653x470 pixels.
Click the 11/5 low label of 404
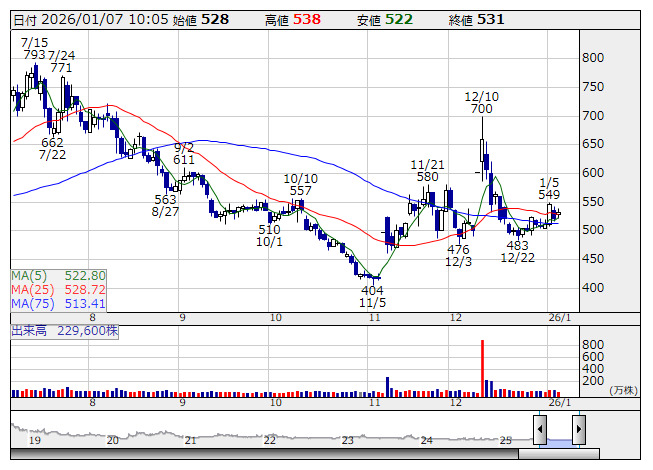[372, 296]
